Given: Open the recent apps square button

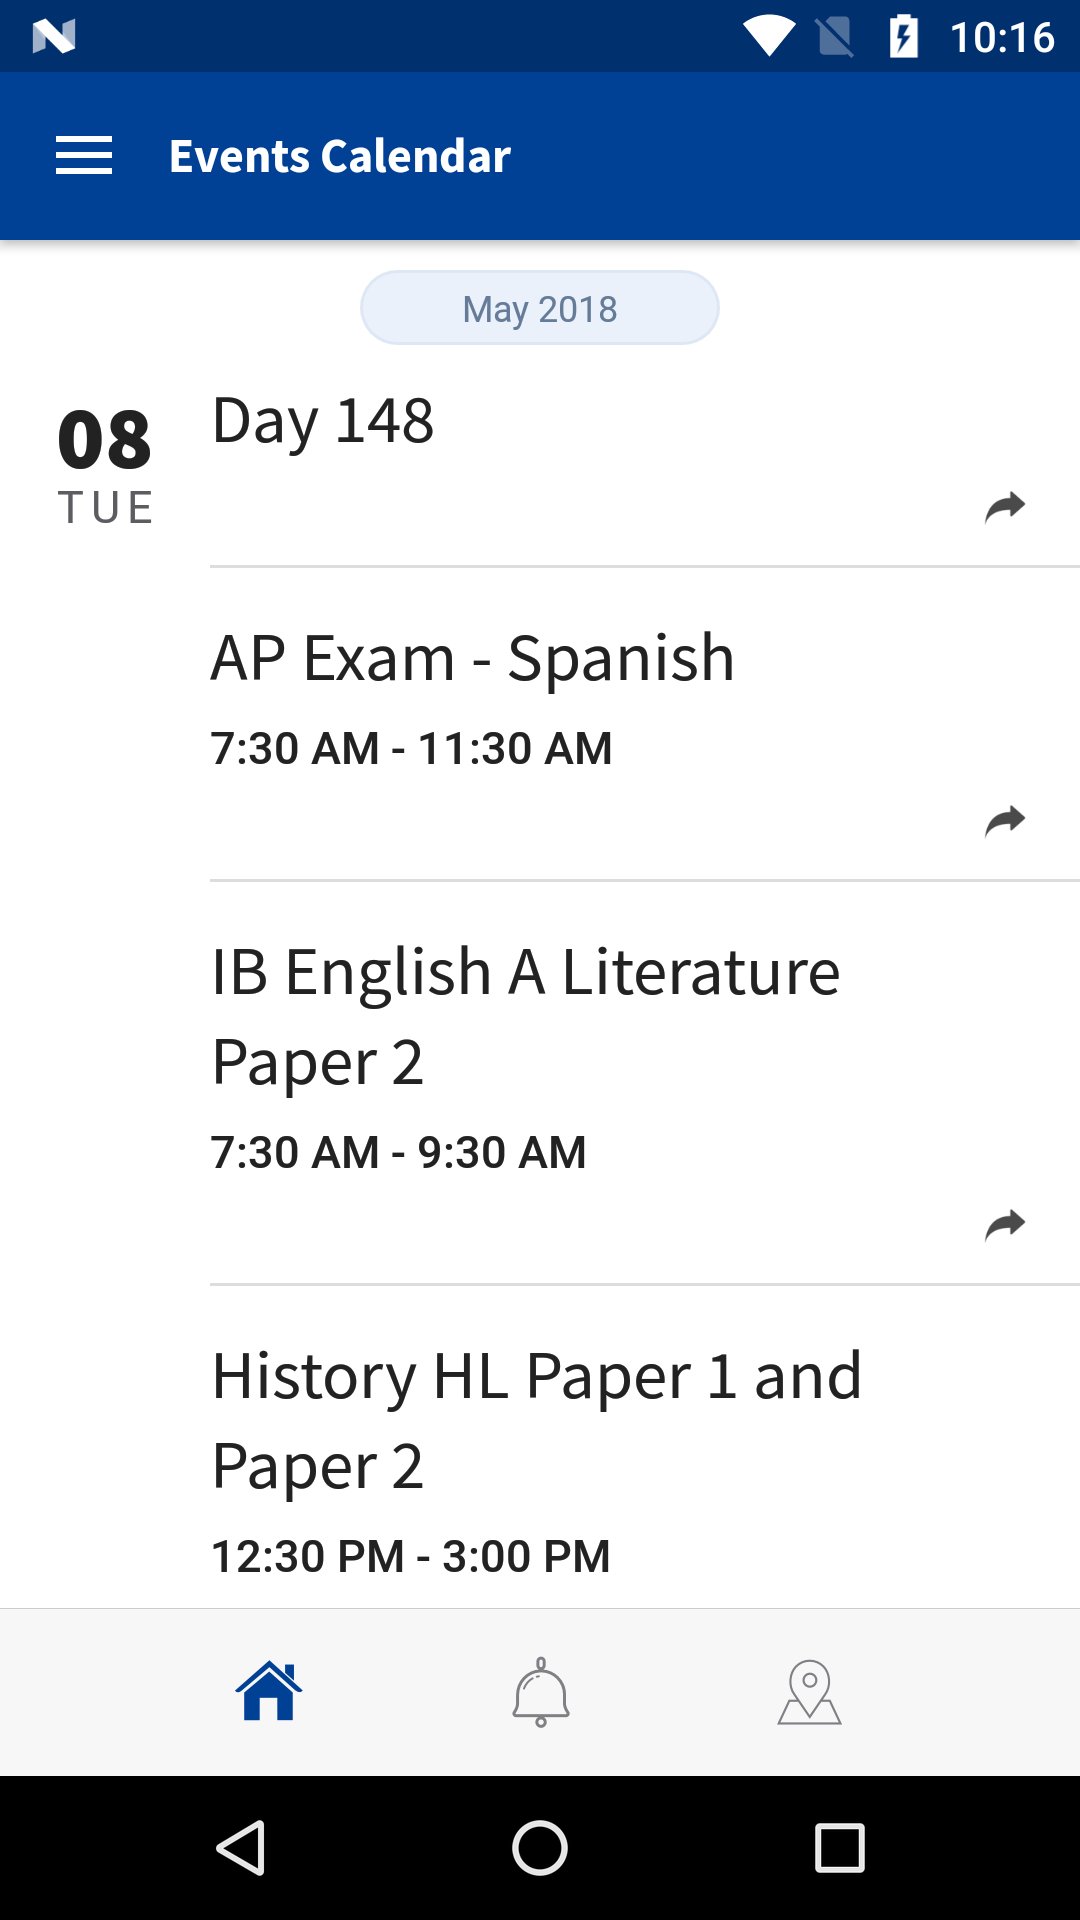Looking at the screenshot, I should click(839, 1847).
